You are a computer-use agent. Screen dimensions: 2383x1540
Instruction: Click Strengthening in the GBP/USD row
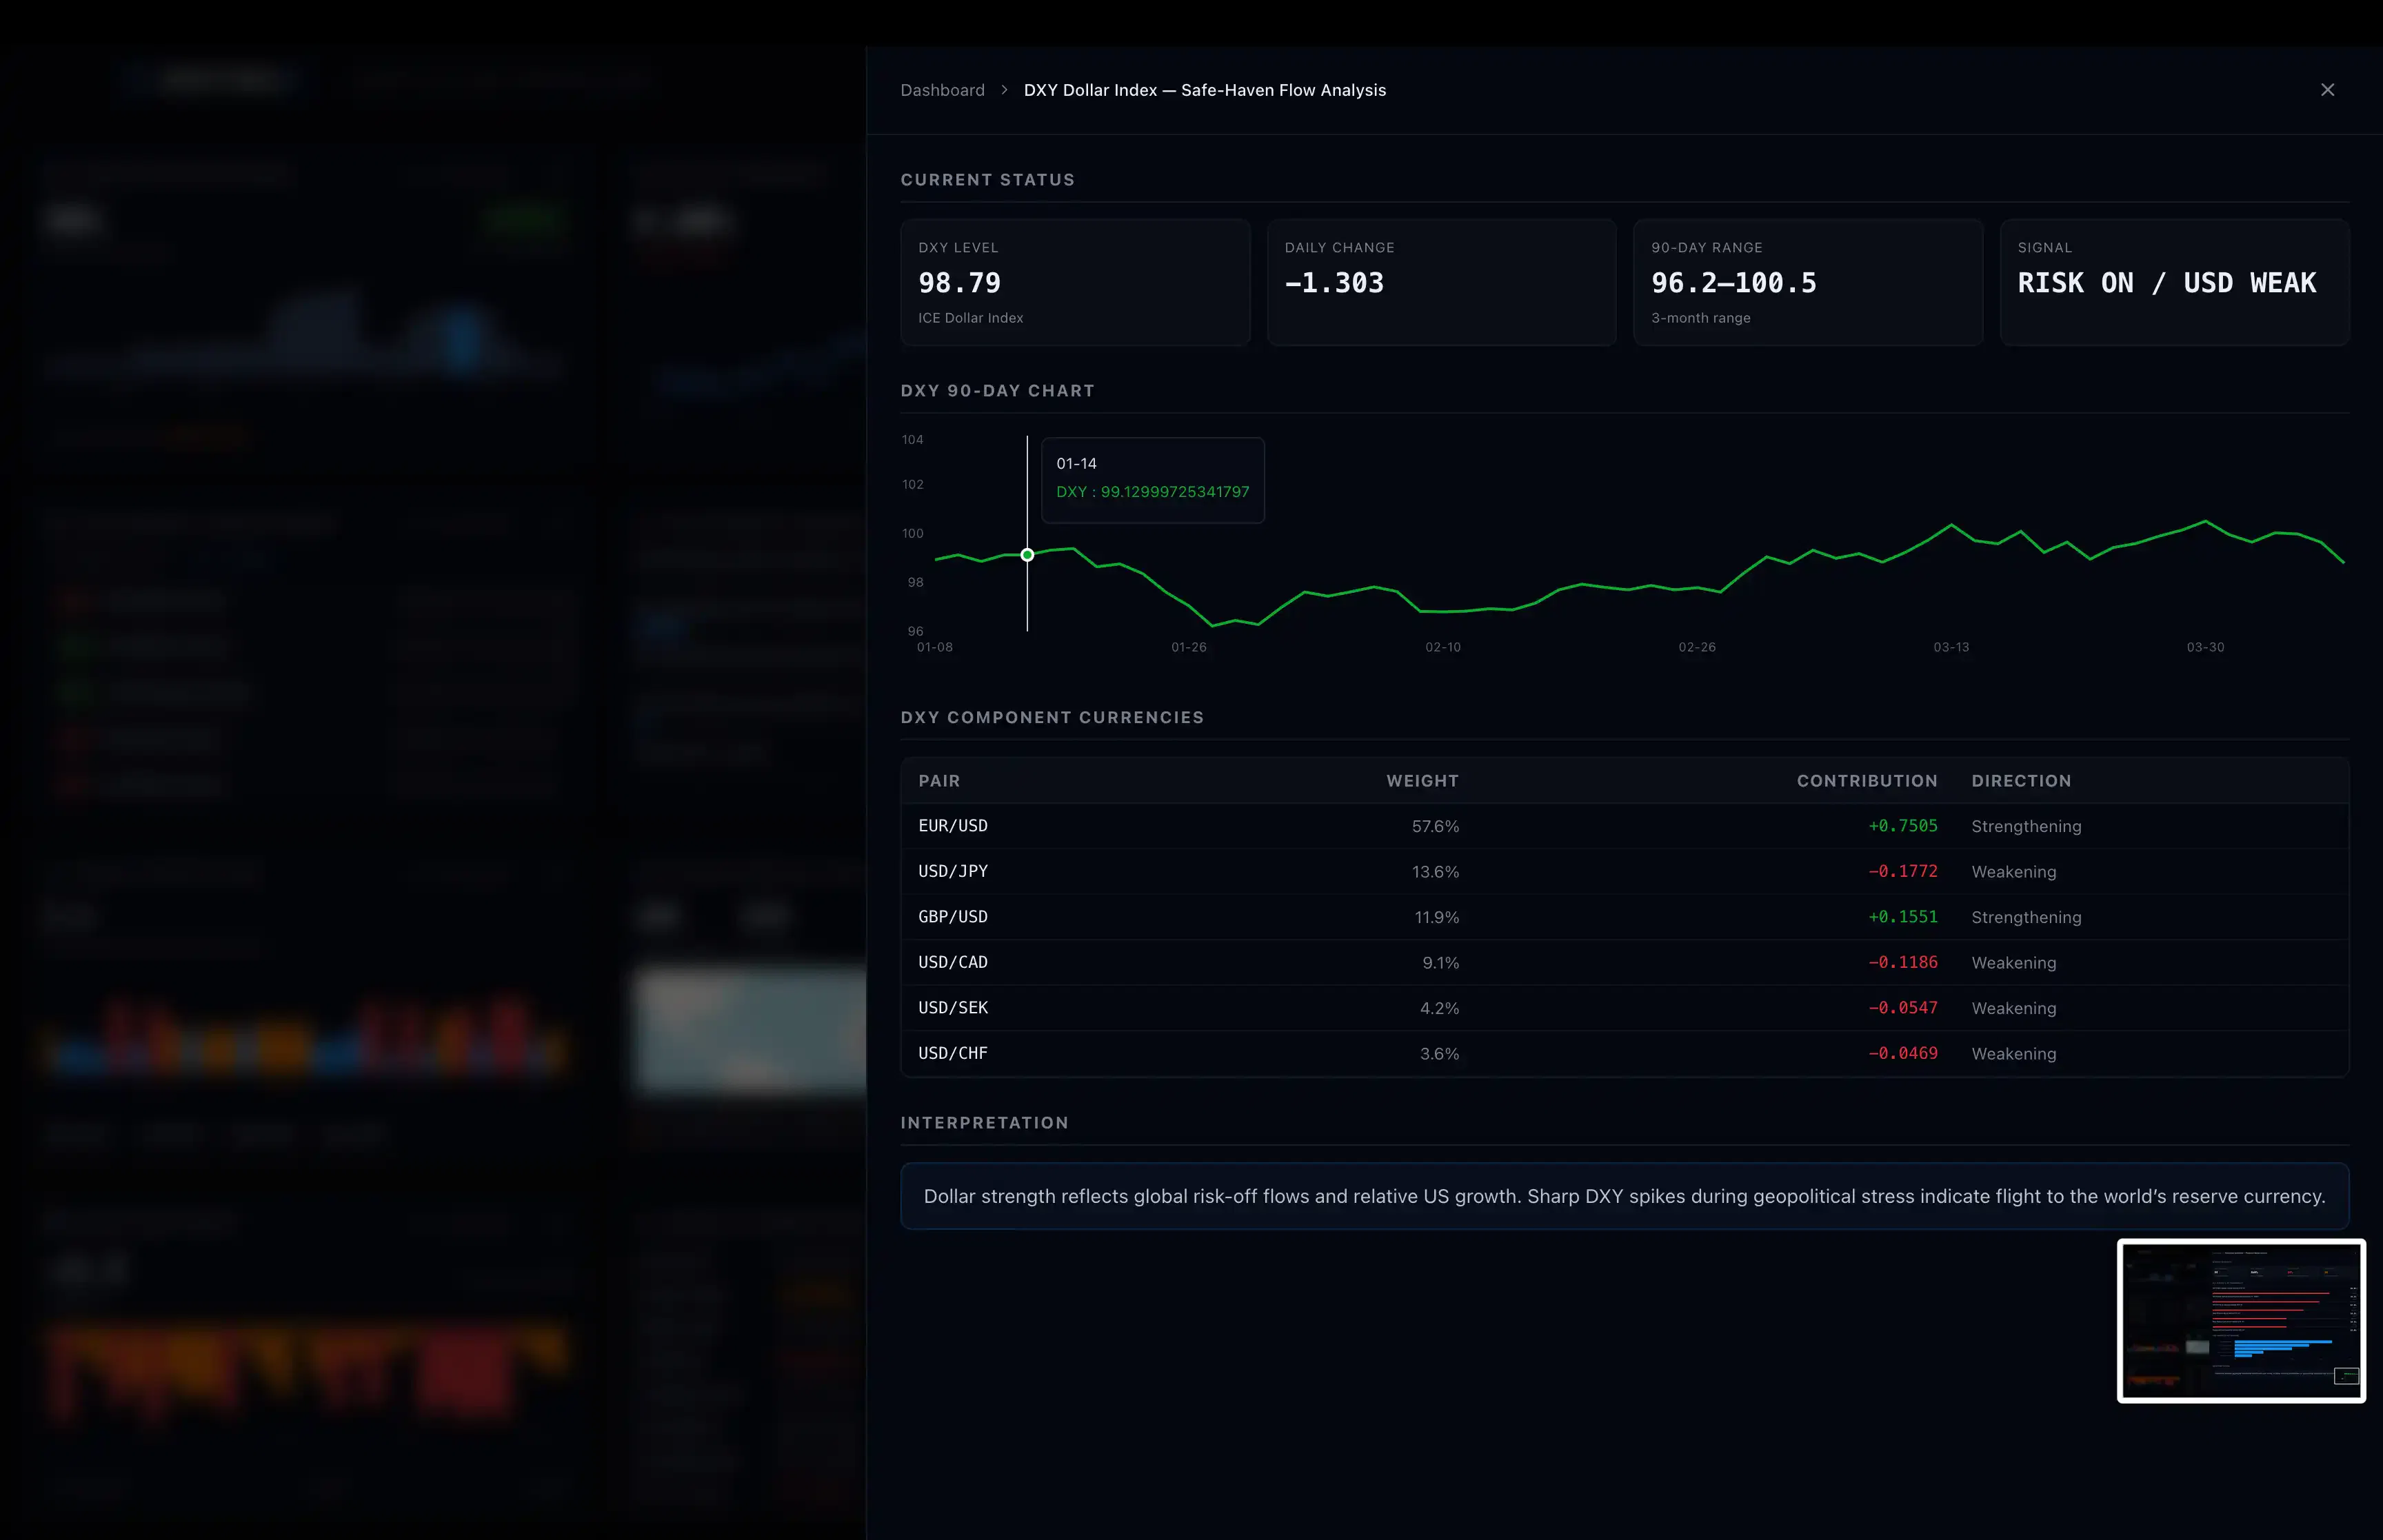pos(2026,917)
